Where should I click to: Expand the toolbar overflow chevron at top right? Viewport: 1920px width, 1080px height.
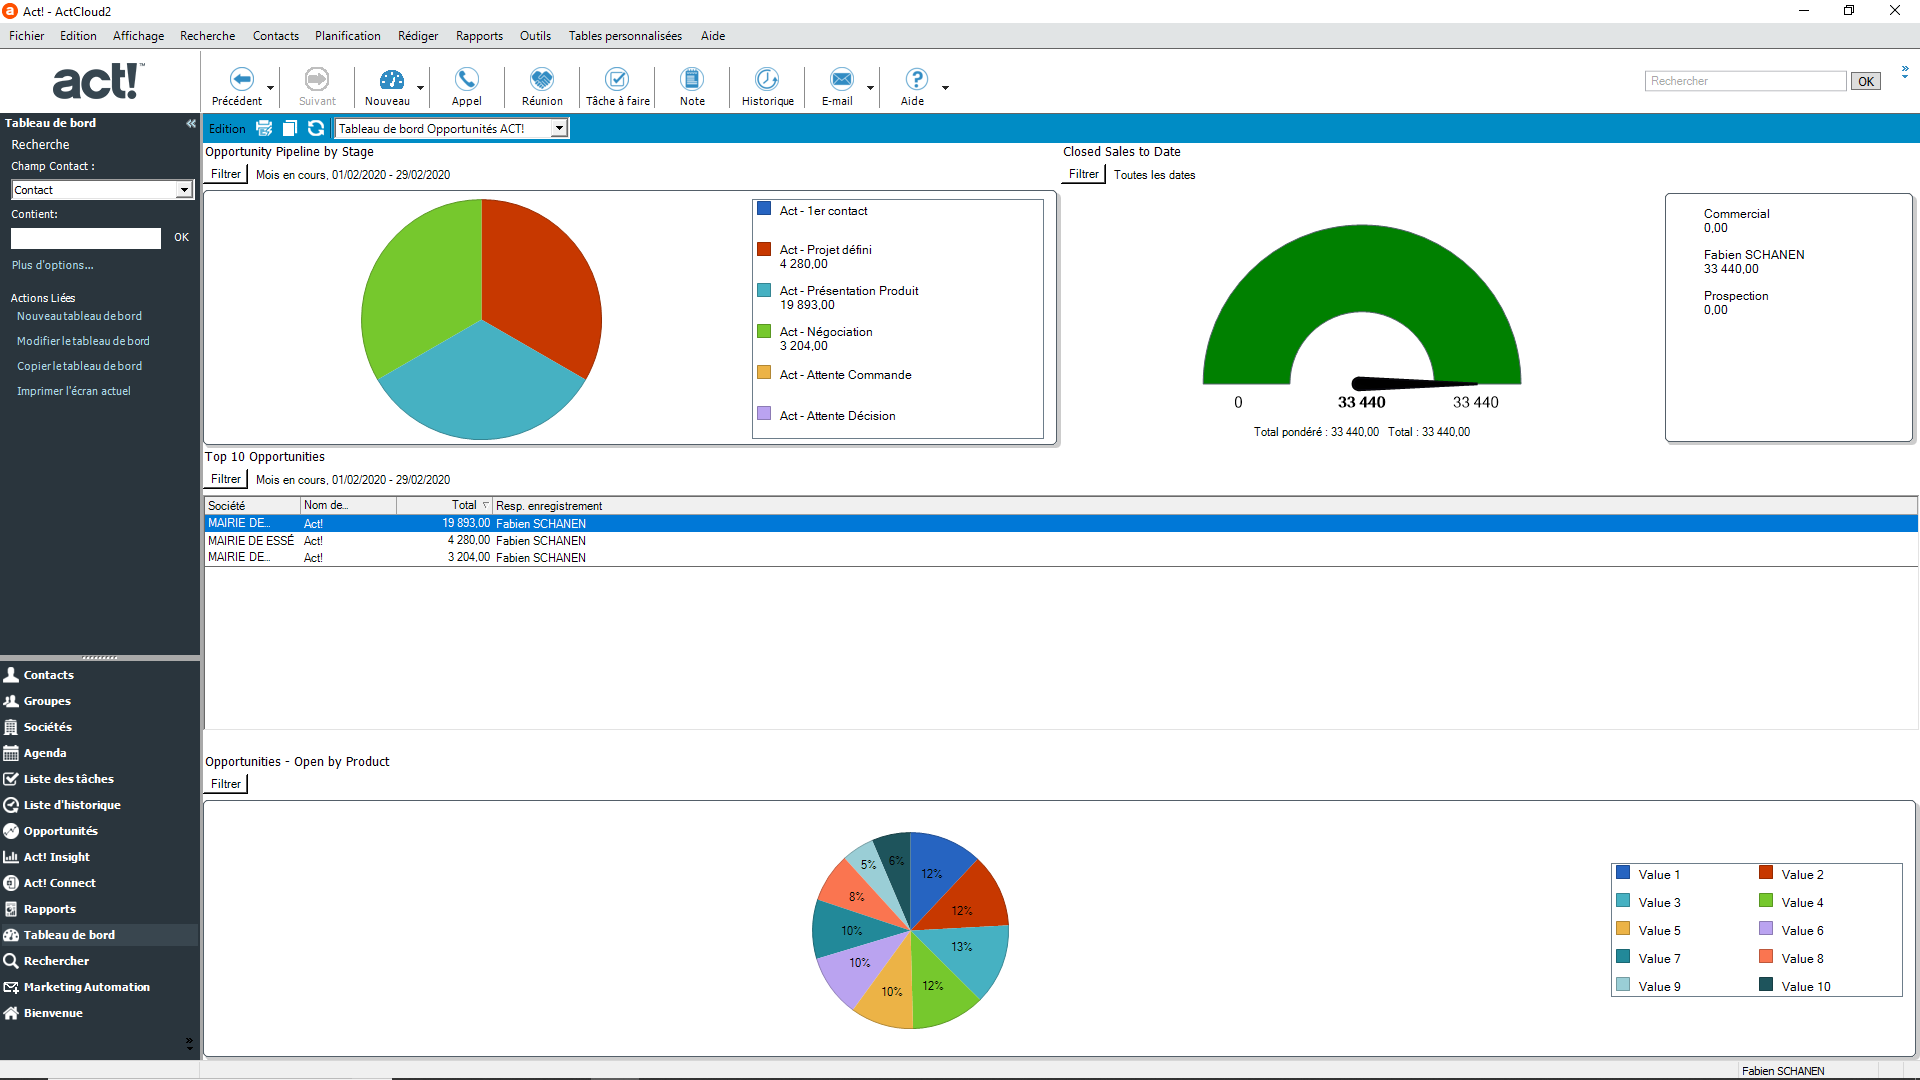pyautogui.click(x=1905, y=72)
